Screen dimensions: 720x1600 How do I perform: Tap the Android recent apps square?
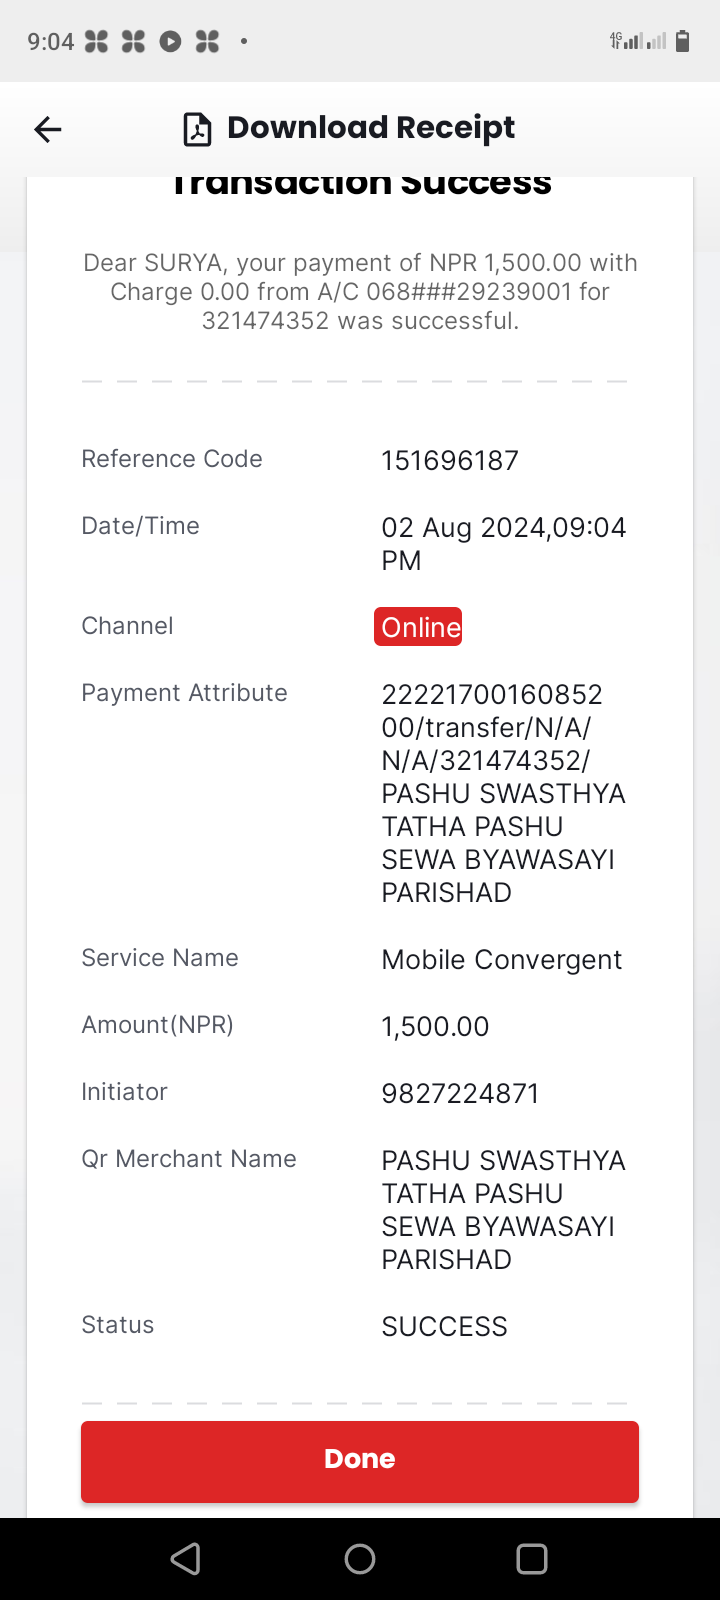click(x=532, y=1559)
